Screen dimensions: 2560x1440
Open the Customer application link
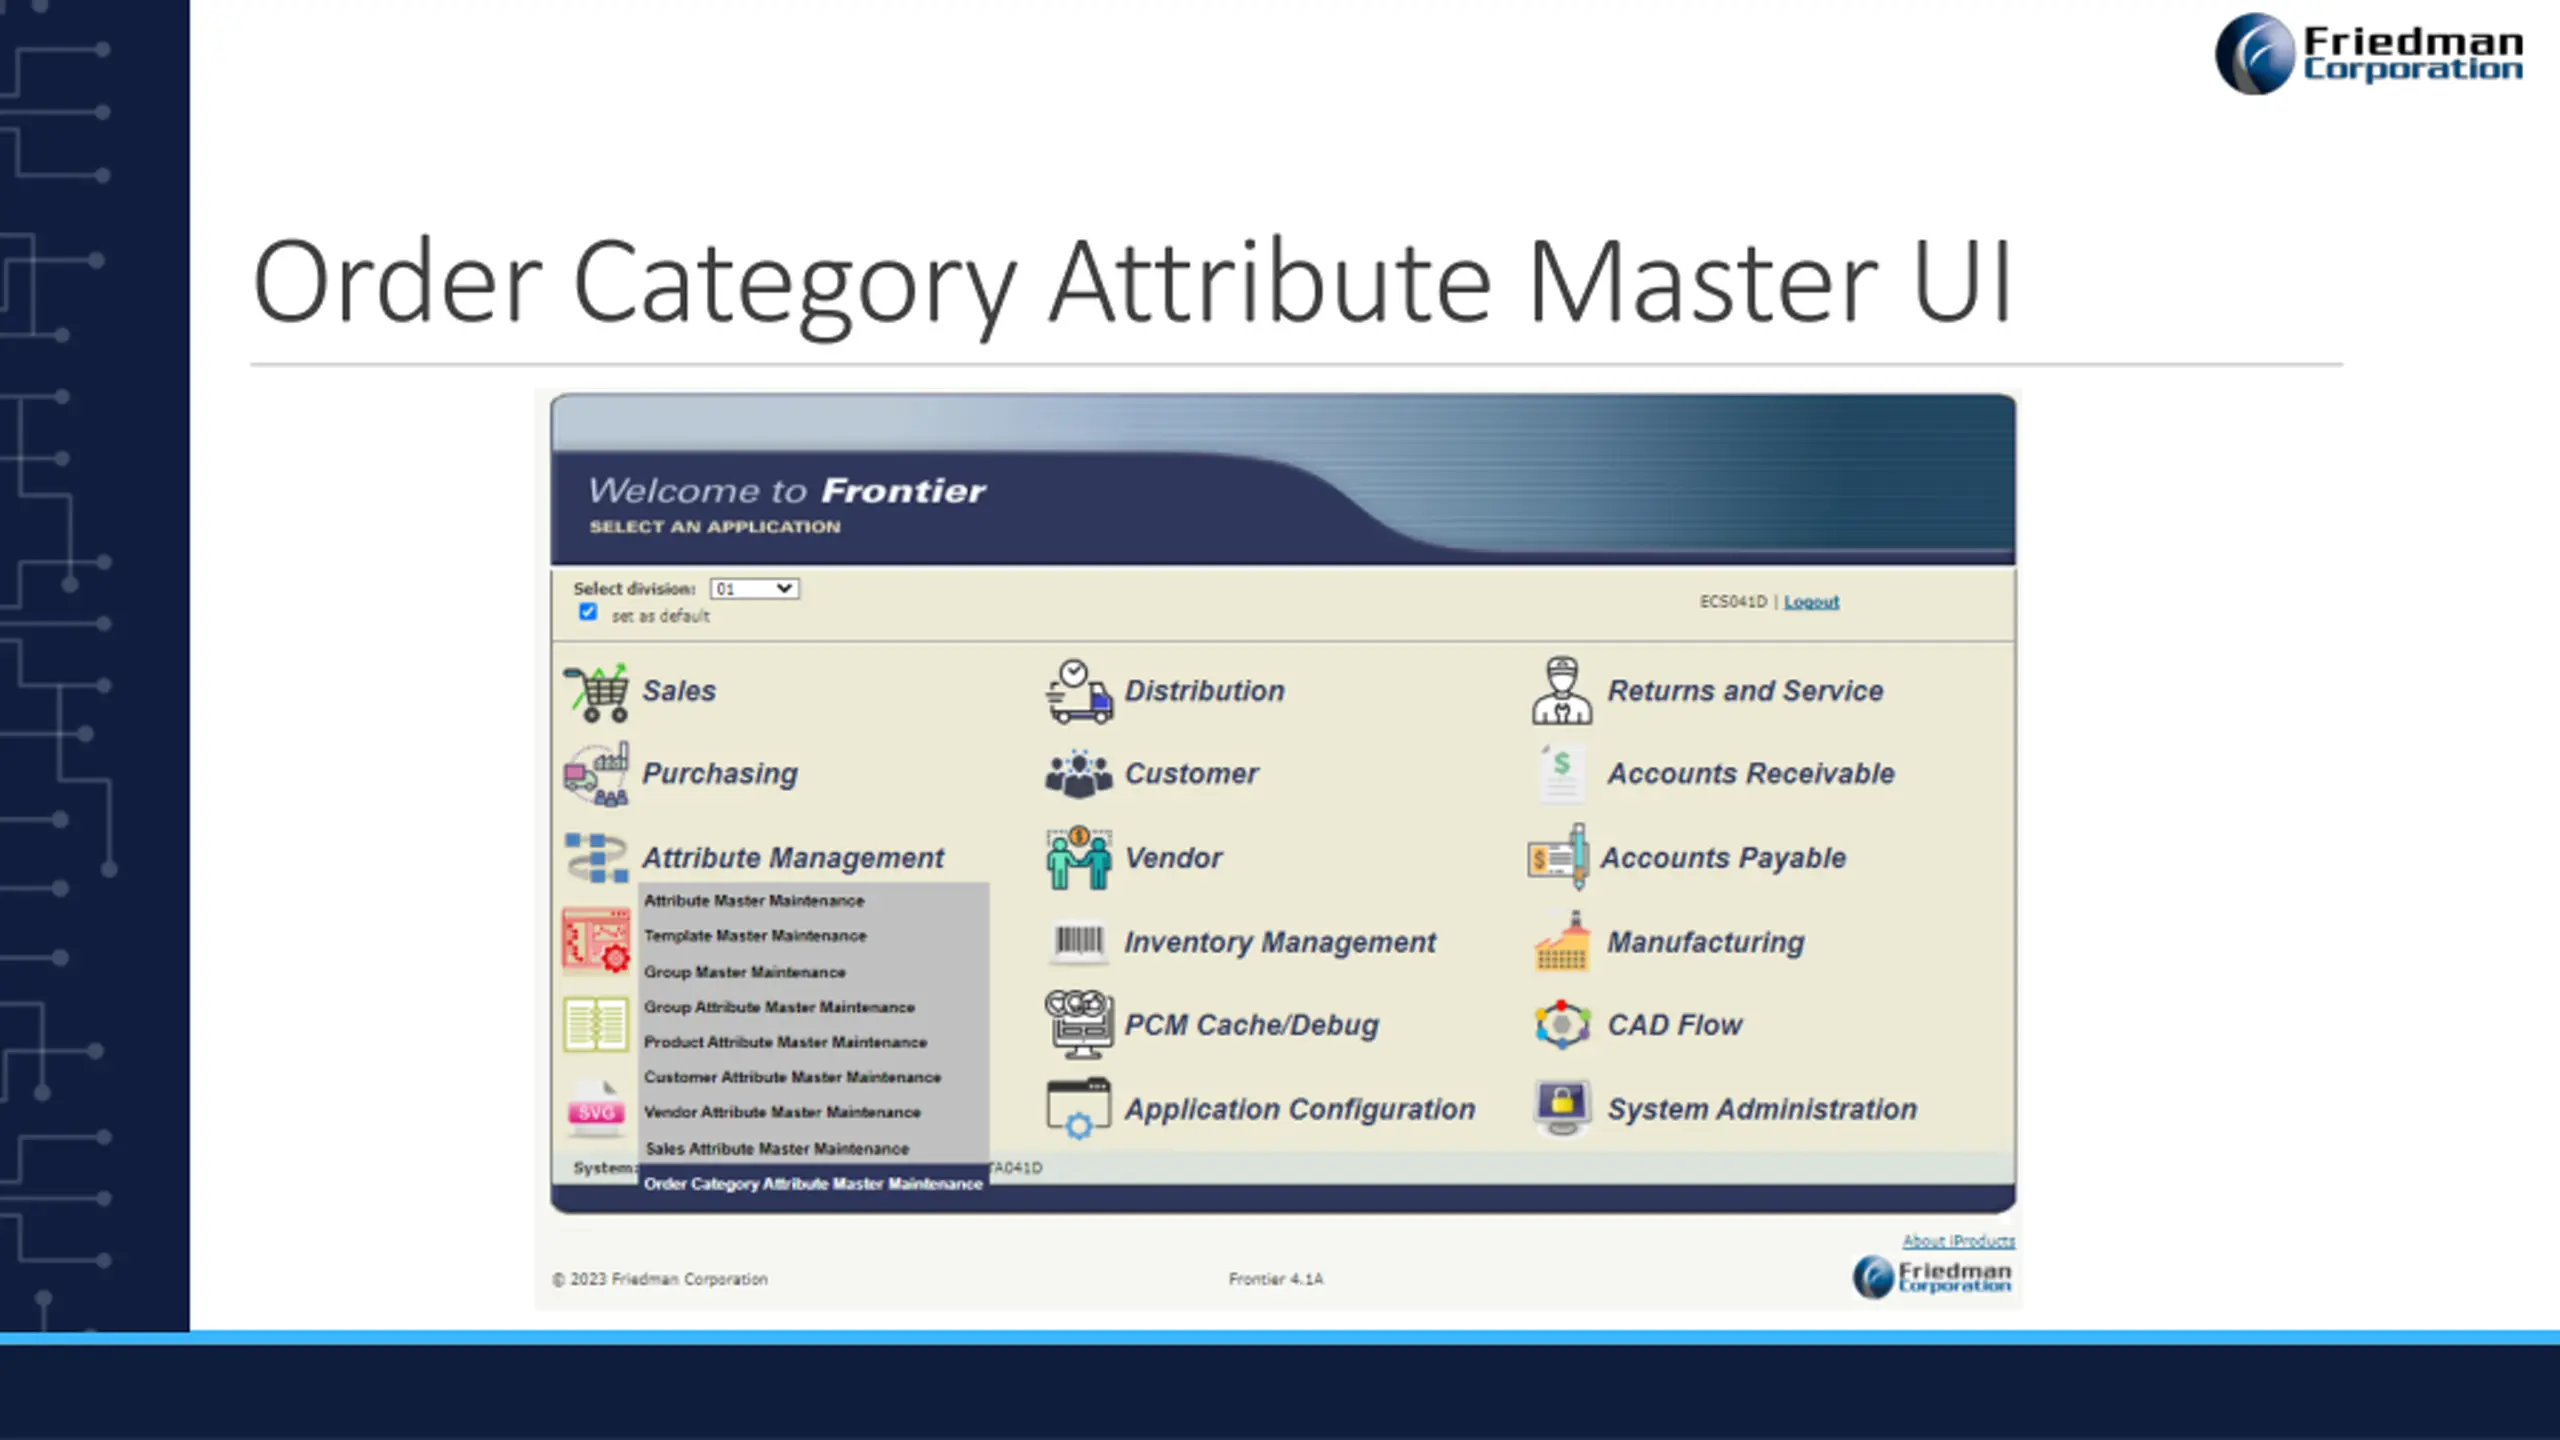point(1191,774)
